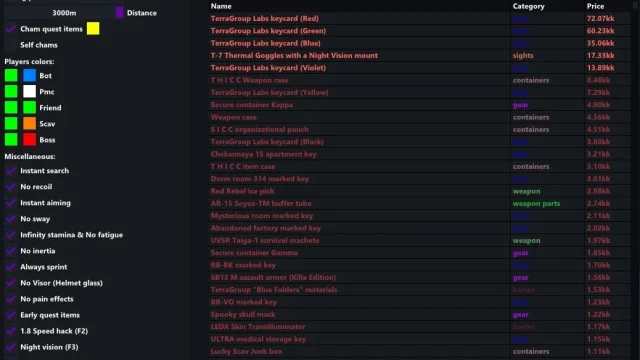This screenshot has width=640, height=360.
Task: Toggle No Visor (Helmet glass) option
Action: pos(11,283)
